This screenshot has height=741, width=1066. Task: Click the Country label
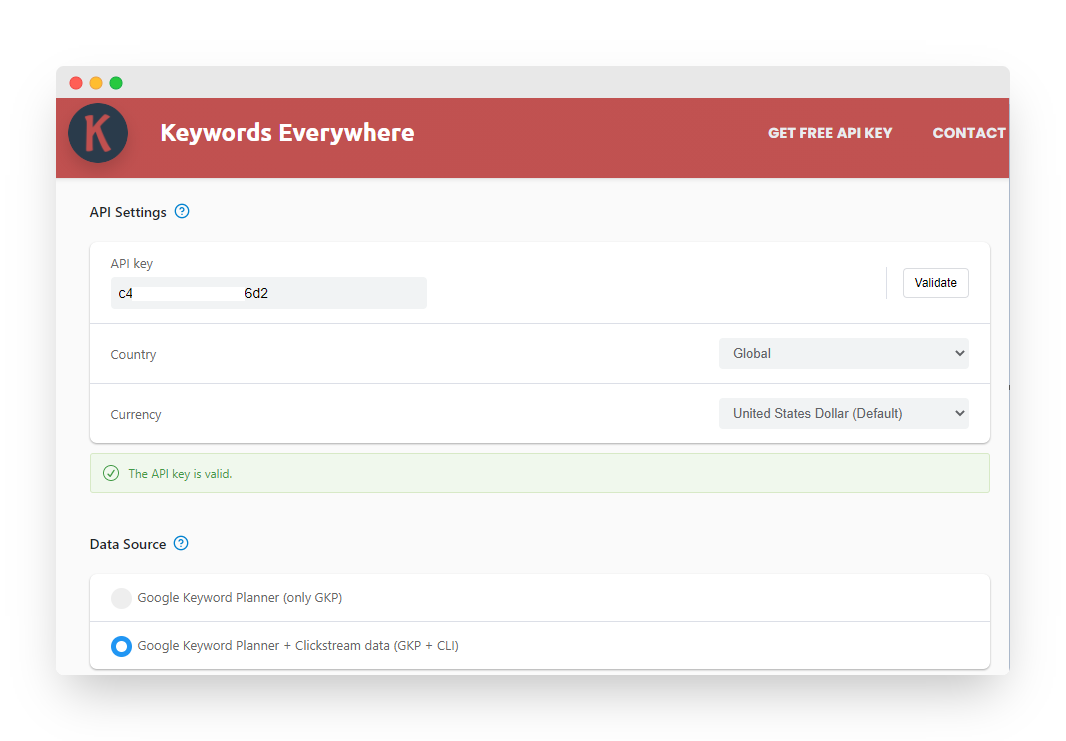[x=133, y=355]
